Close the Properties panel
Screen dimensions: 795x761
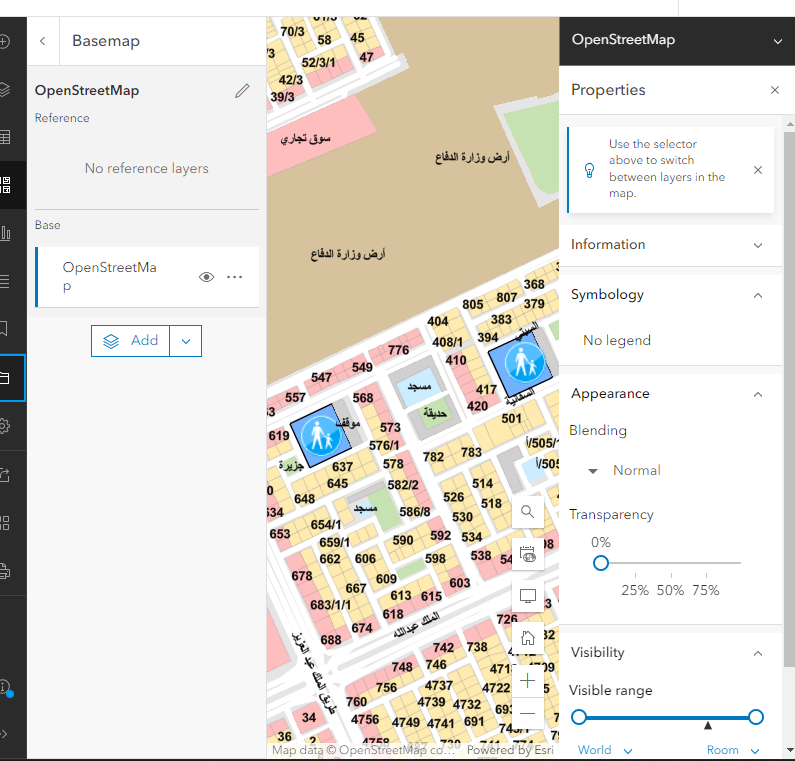pos(775,90)
